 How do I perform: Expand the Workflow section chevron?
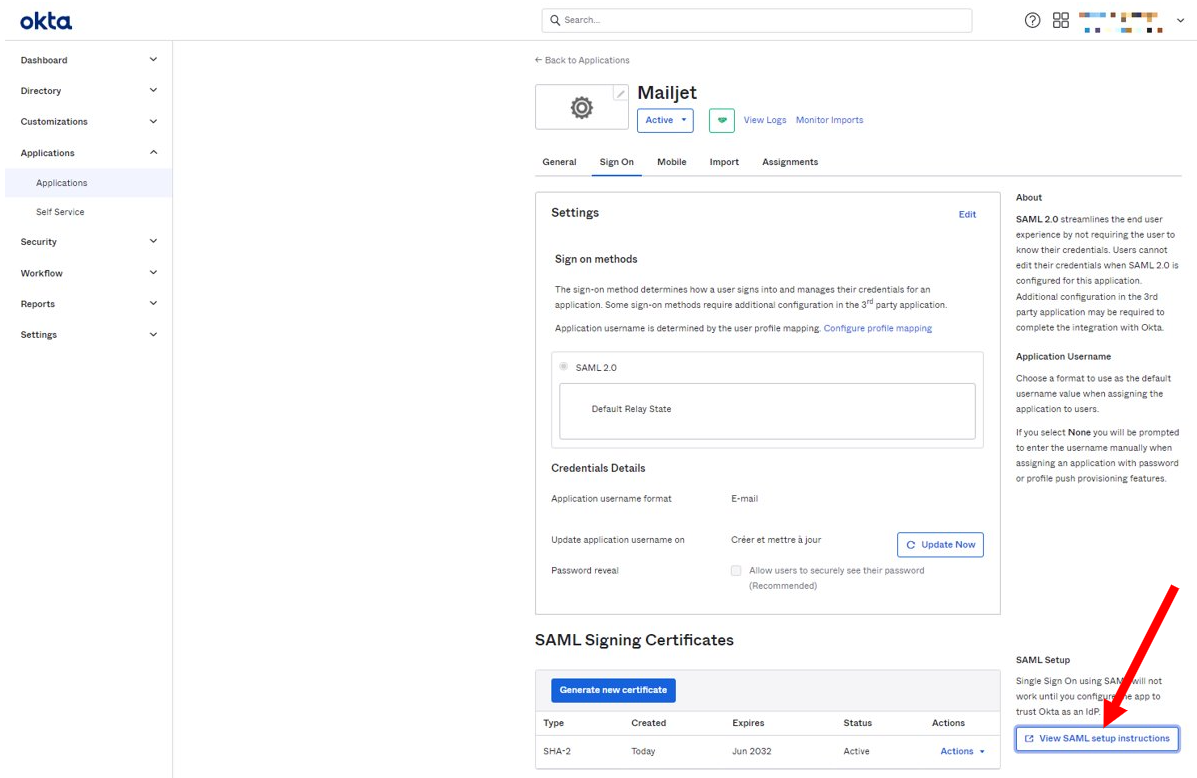pos(153,273)
